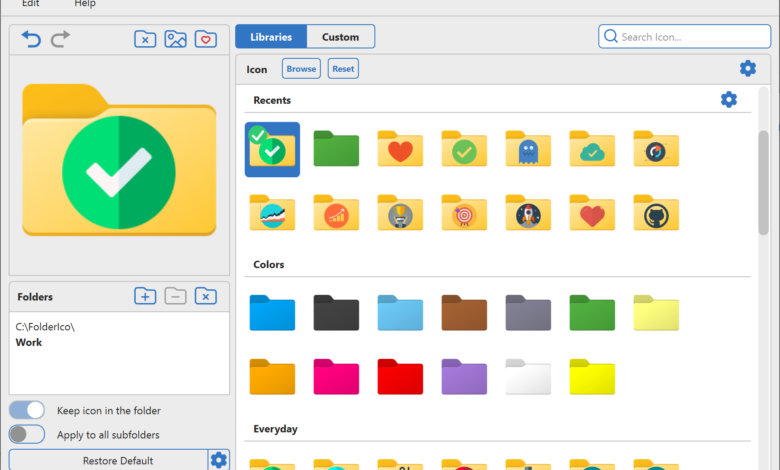Pick the red folder color
The width and height of the screenshot is (780, 470).
click(x=400, y=377)
